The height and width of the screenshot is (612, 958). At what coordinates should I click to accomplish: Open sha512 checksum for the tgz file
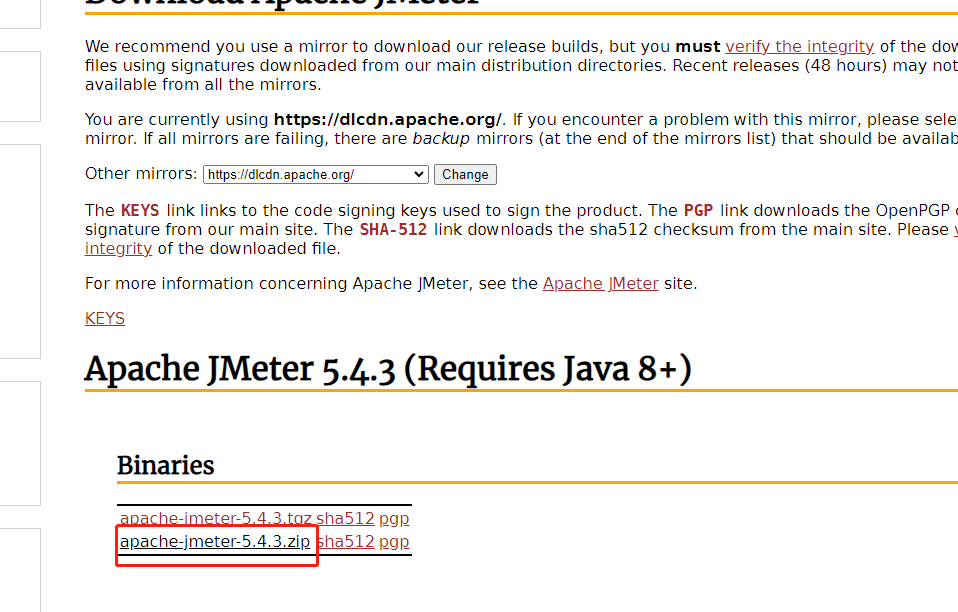345,518
